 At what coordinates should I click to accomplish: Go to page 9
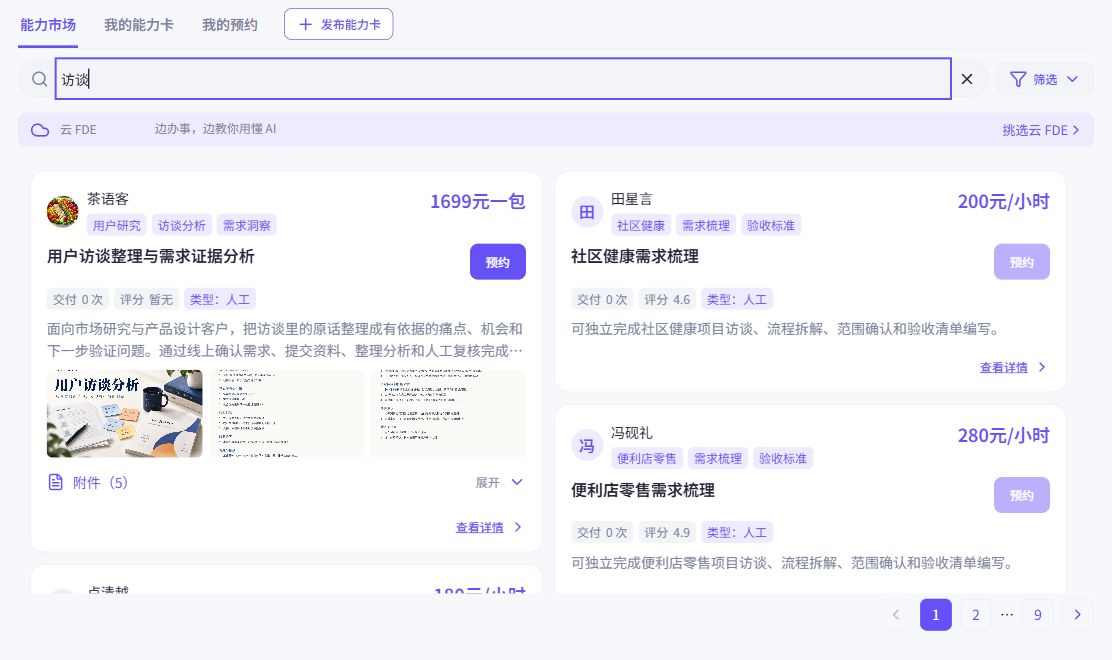pyautogui.click(x=1038, y=615)
